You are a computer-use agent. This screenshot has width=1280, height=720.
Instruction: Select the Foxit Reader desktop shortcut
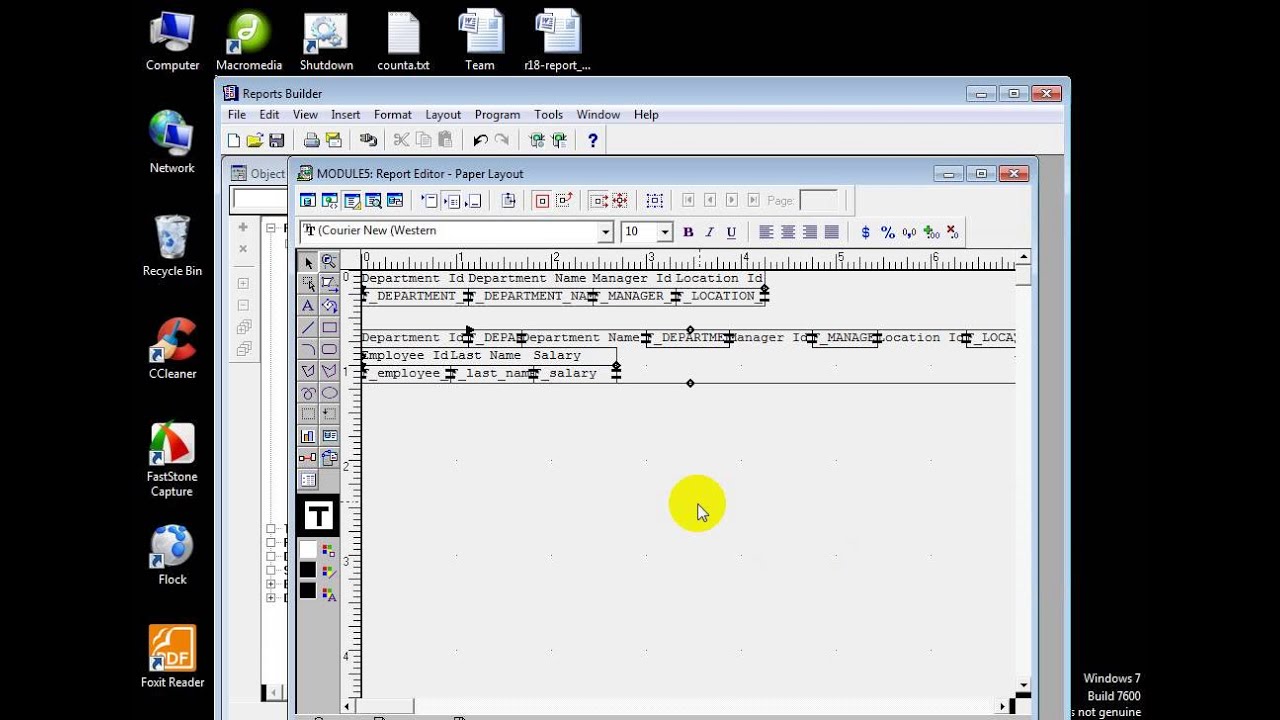tap(172, 657)
